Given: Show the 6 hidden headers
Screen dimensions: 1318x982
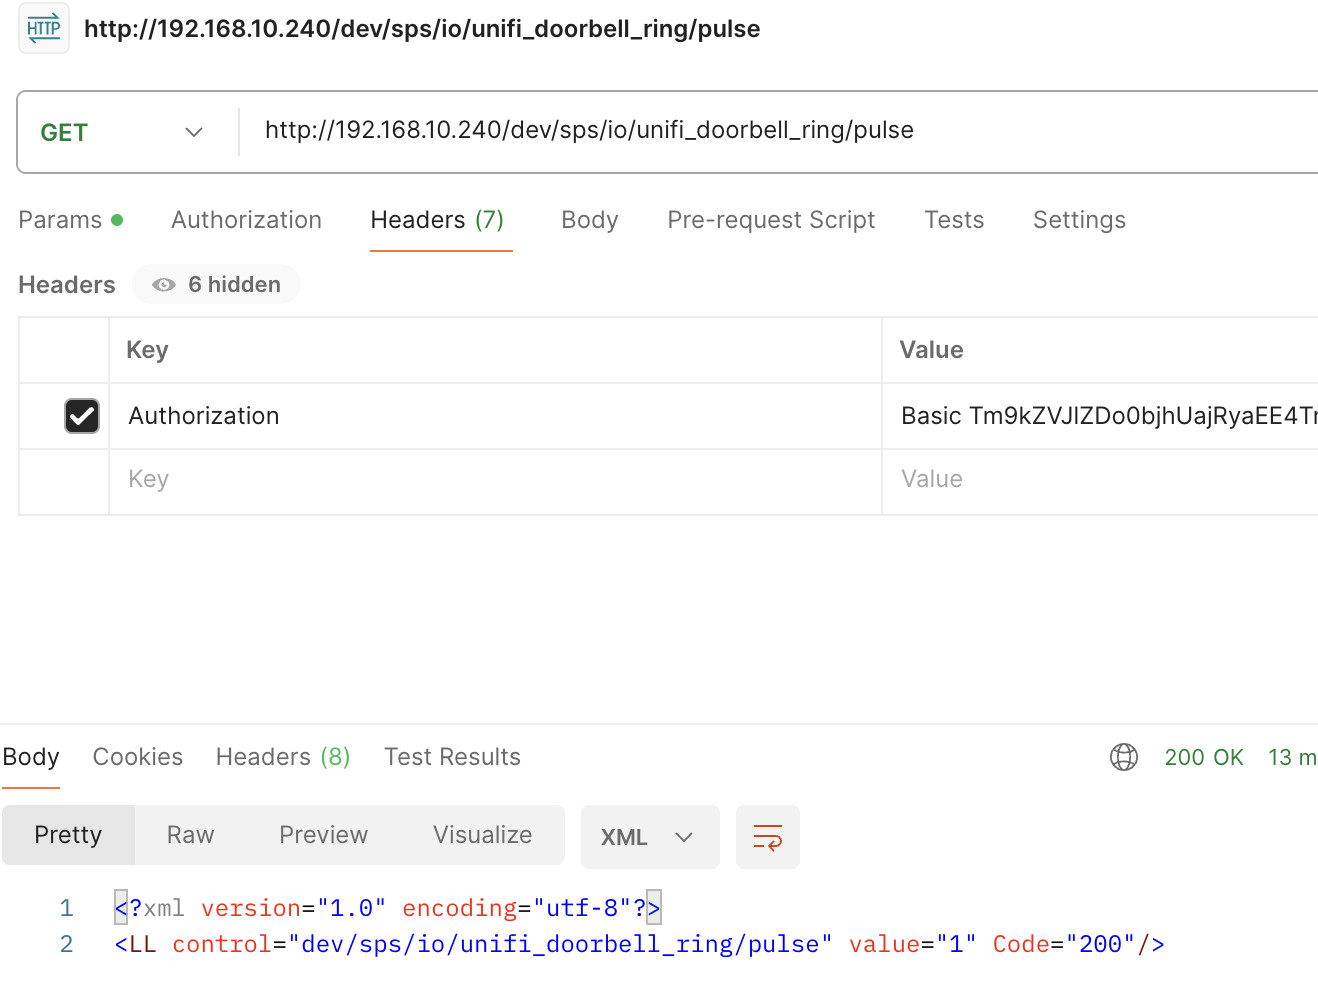Looking at the screenshot, I should 217,285.
